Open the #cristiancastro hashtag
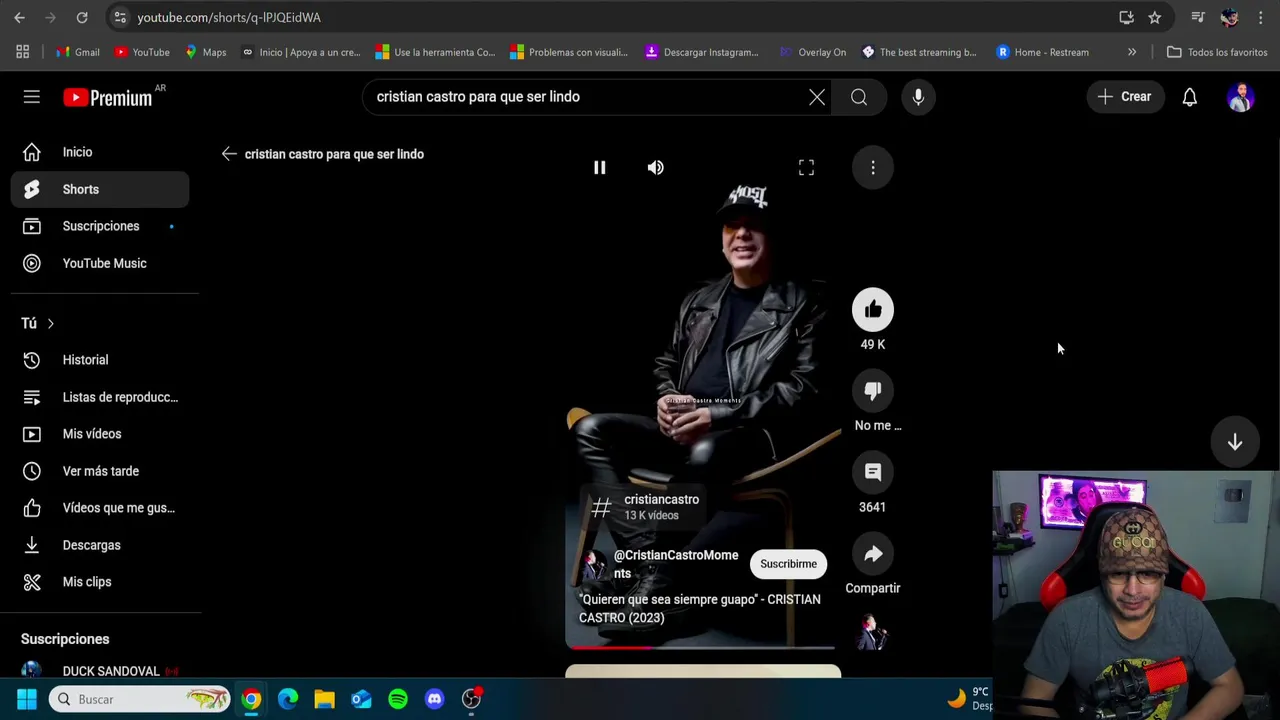This screenshot has width=1280, height=720. [644, 507]
